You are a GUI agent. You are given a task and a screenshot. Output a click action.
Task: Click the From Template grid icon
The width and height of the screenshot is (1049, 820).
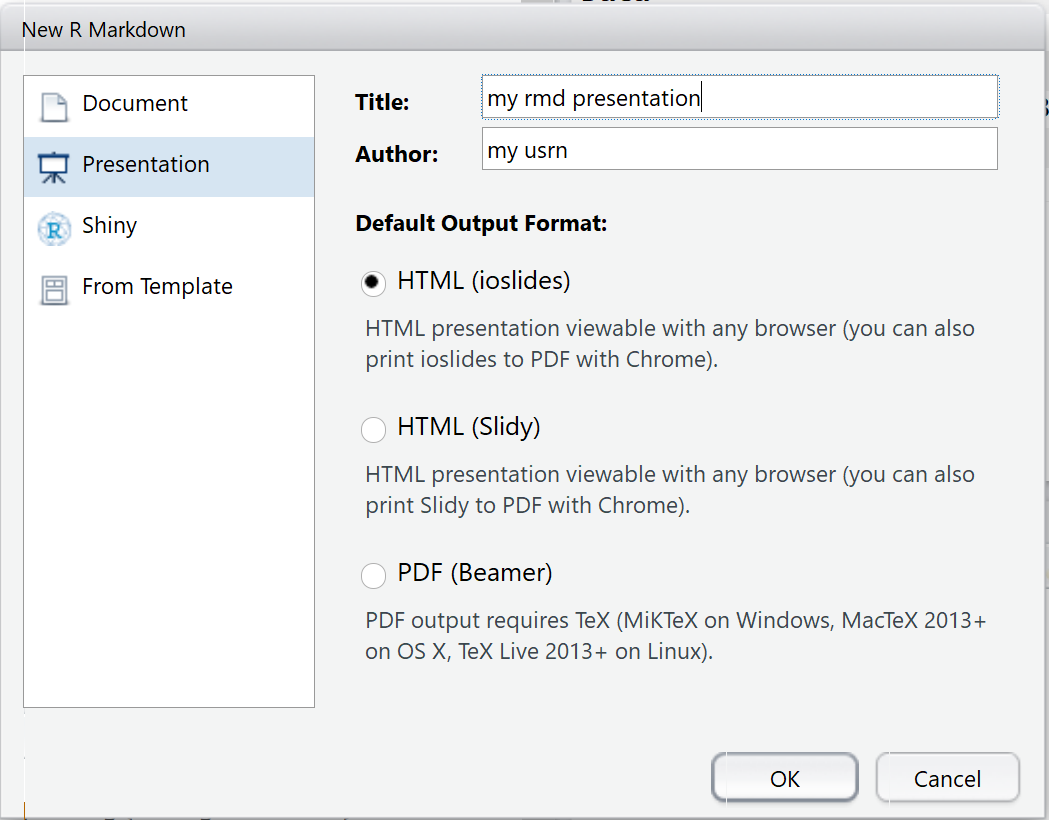[52, 288]
